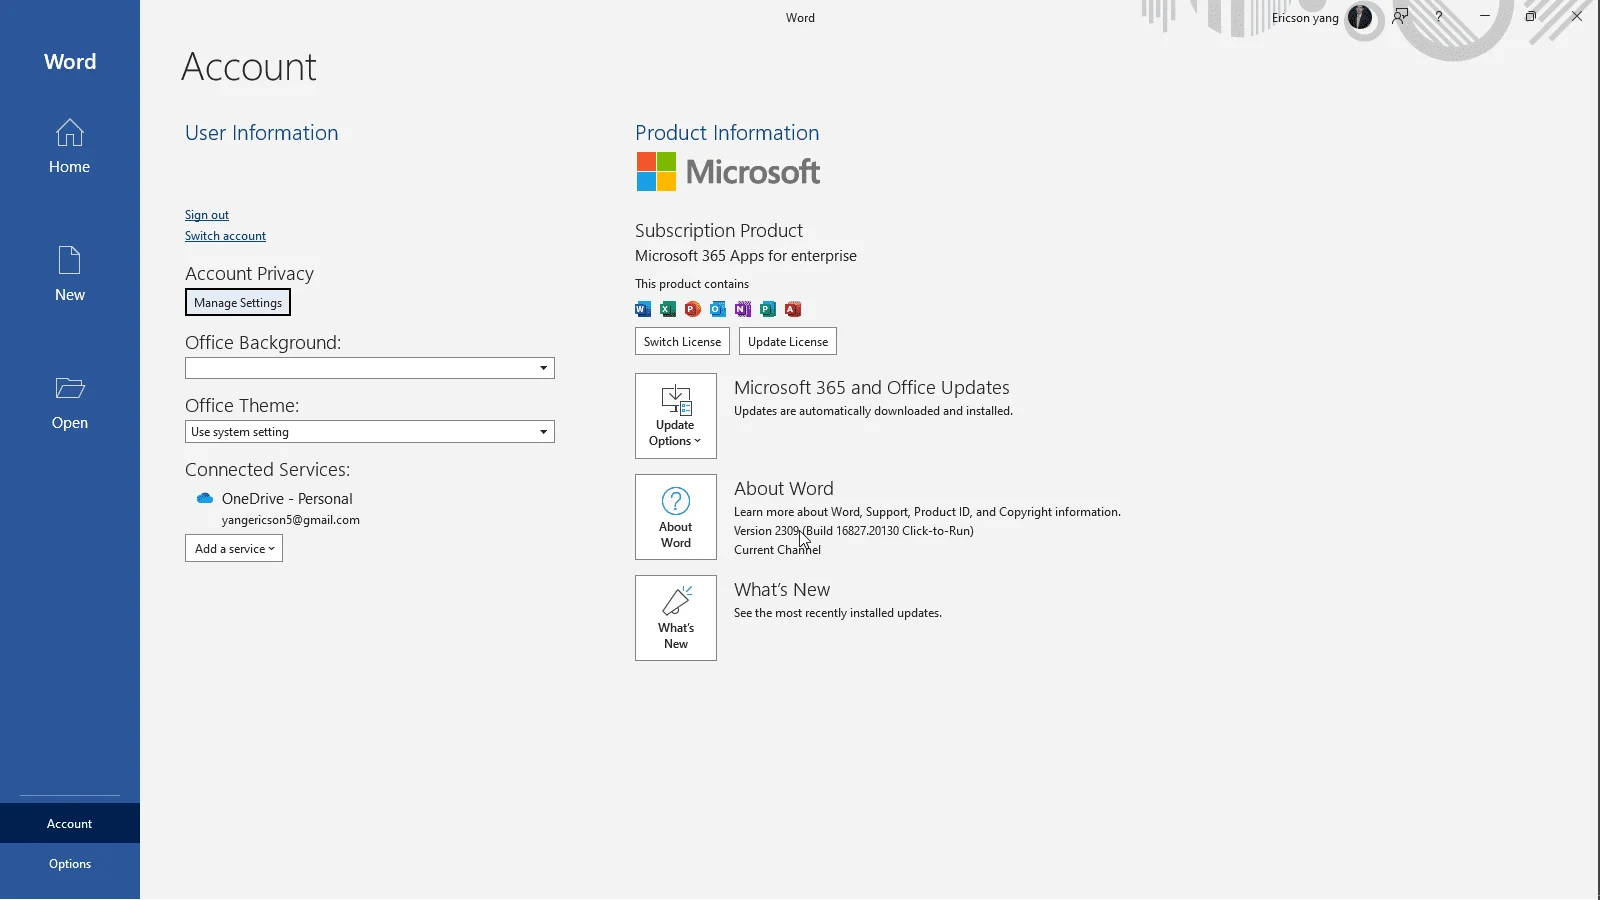Click the Update License button
1600x900 pixels.
pos(788,341)
